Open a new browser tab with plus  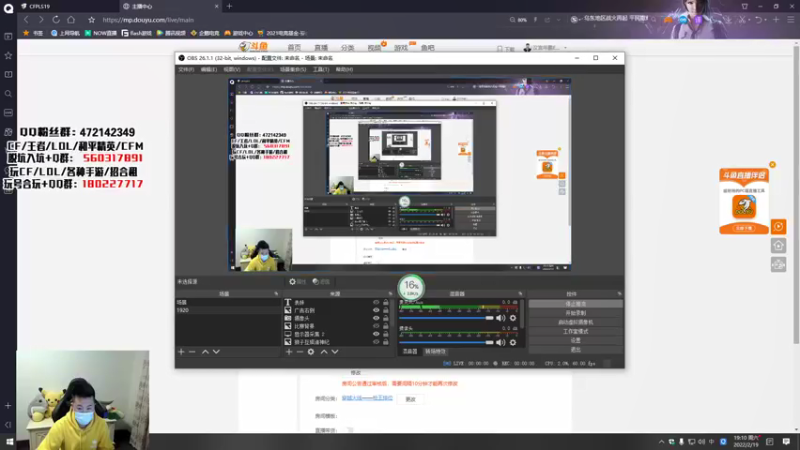(x=229, y=6)
